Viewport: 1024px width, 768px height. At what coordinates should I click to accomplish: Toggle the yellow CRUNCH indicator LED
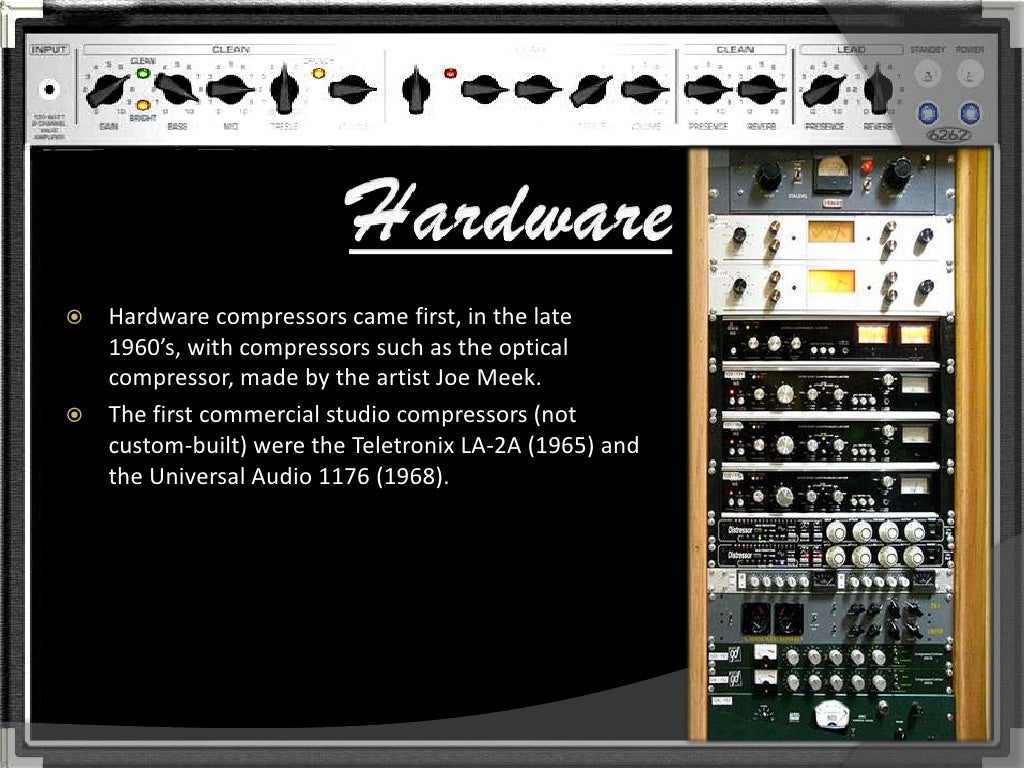pyautogui.click(x=318, y=73)
